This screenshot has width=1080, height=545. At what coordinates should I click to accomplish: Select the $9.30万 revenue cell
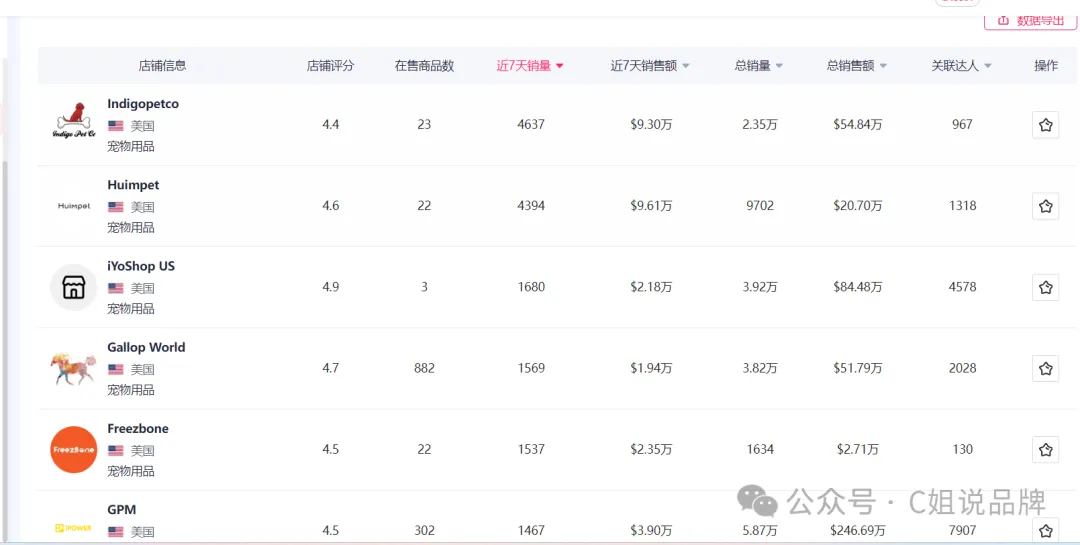point(651,125)
